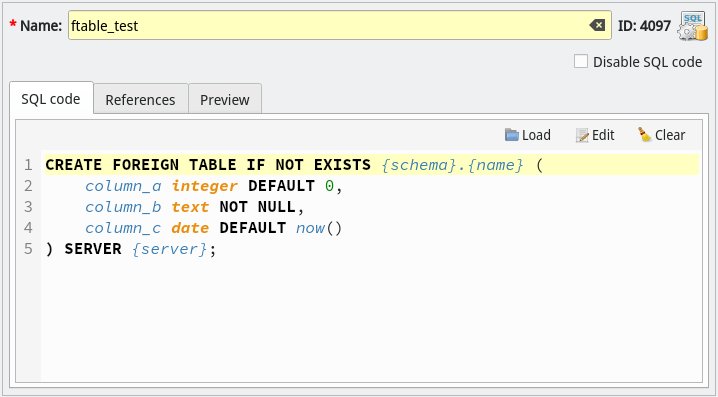This screenshot has height=397, width=718.
Task: Click the NOT NULL keyword on line 3
Action: [x=257, y=207]
